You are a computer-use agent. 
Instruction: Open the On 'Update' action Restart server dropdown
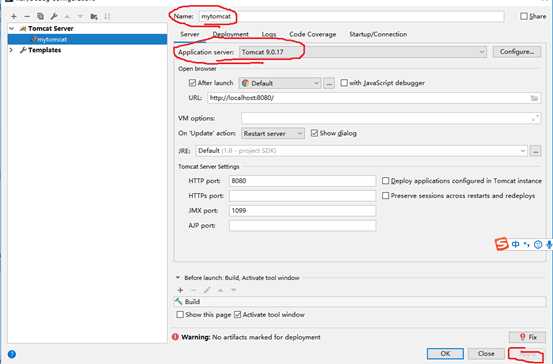point(273,134)
